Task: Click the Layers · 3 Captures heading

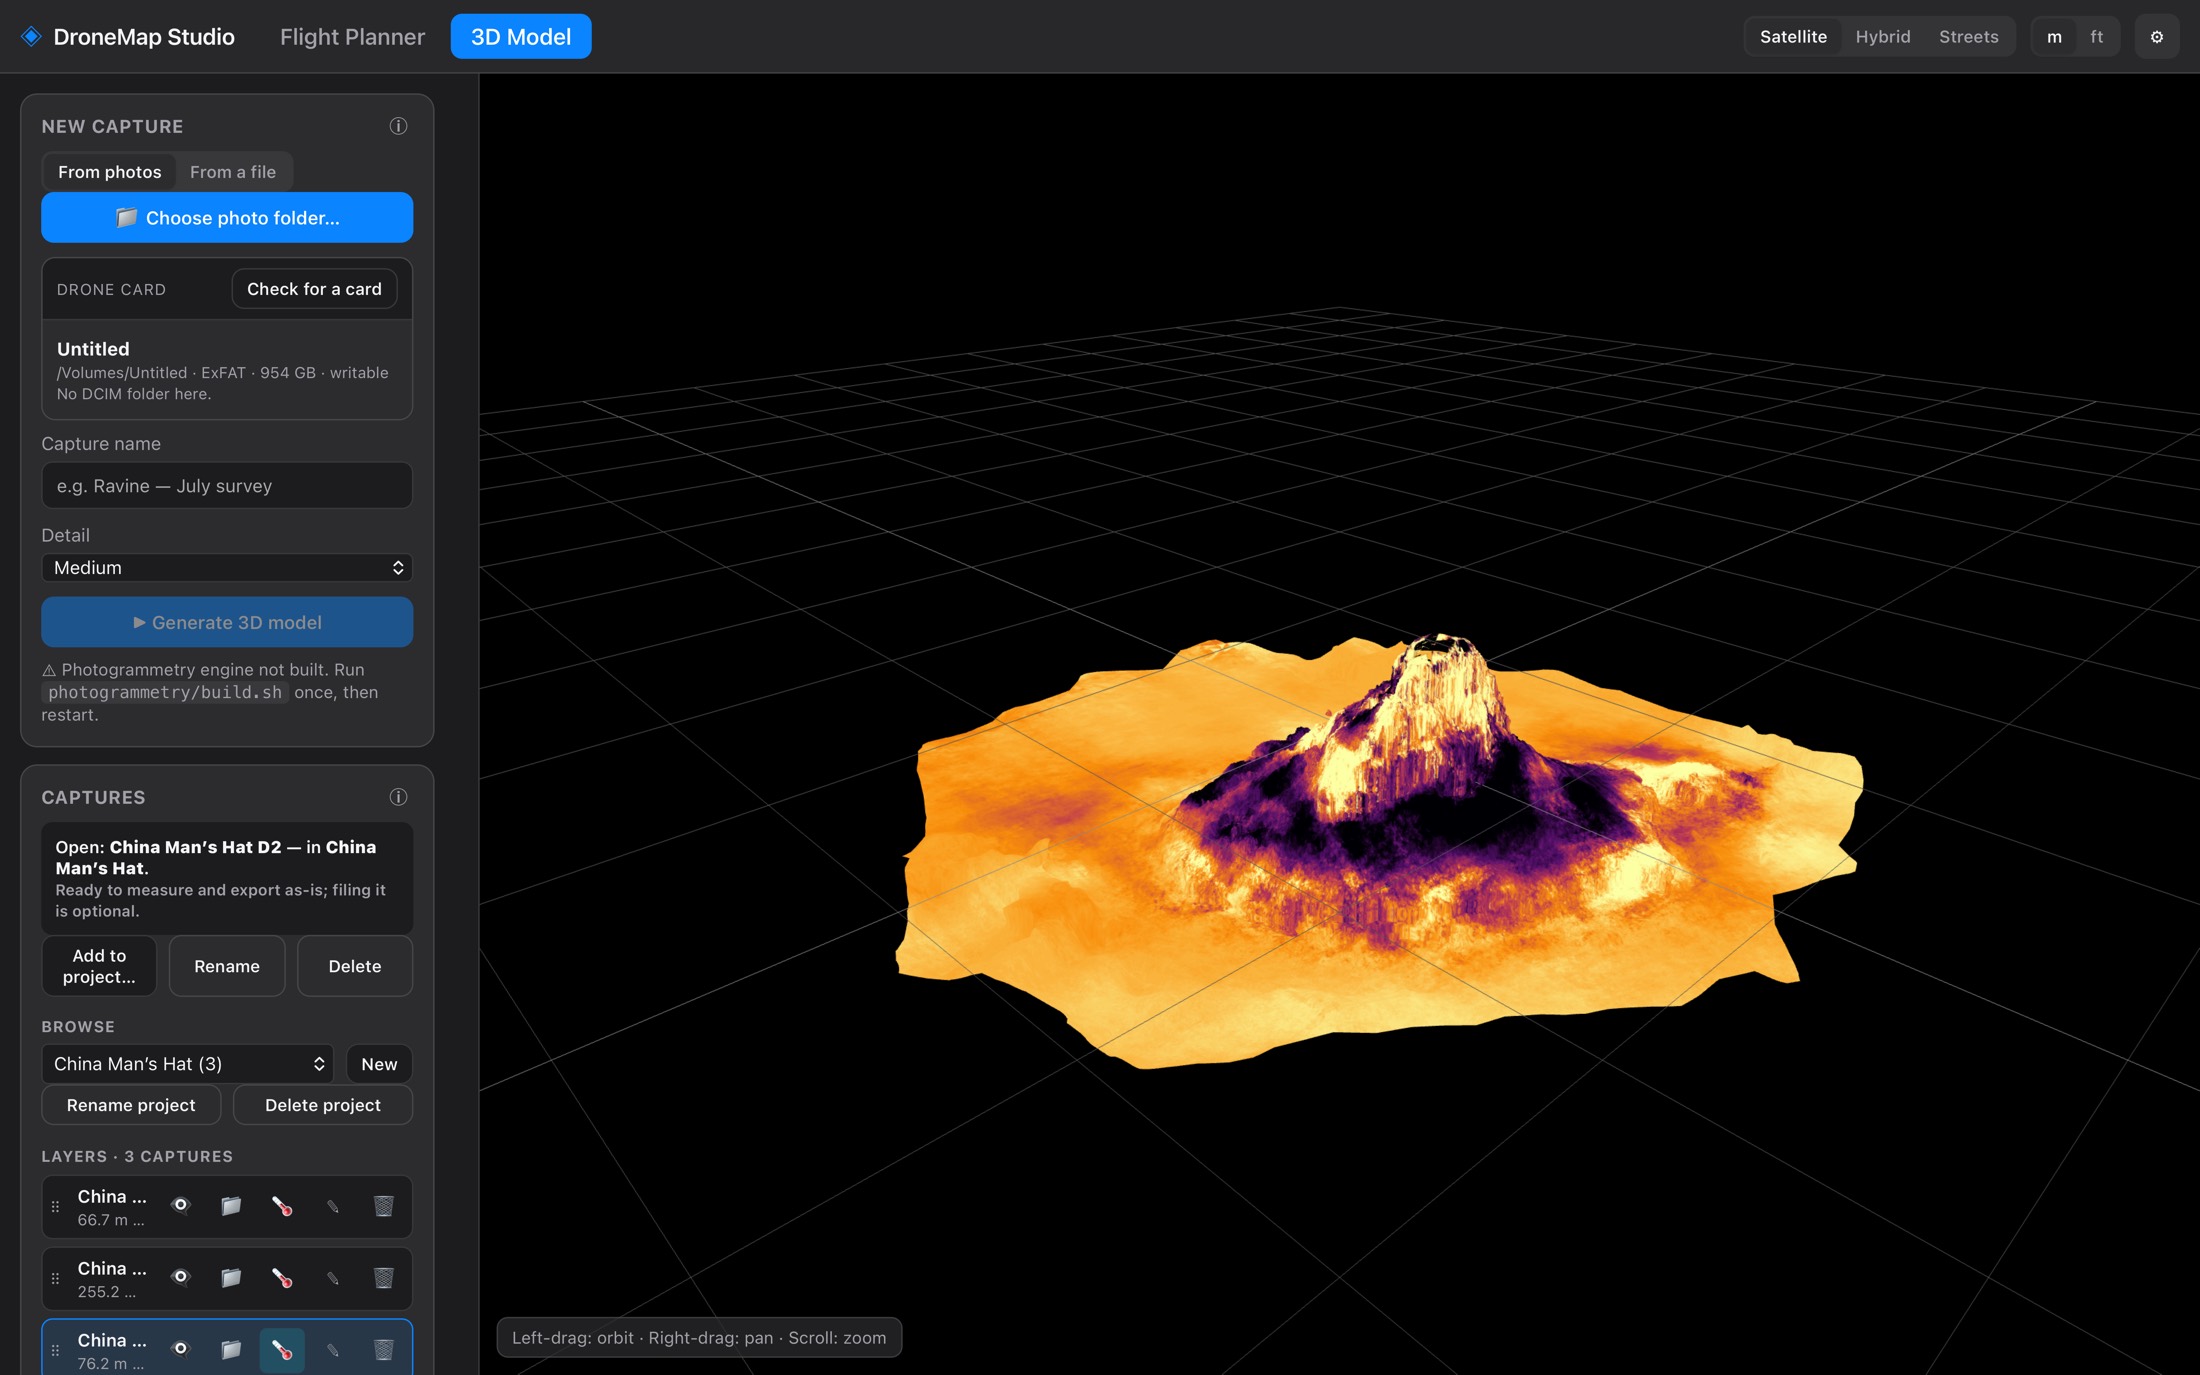Action: (137, 1156)
